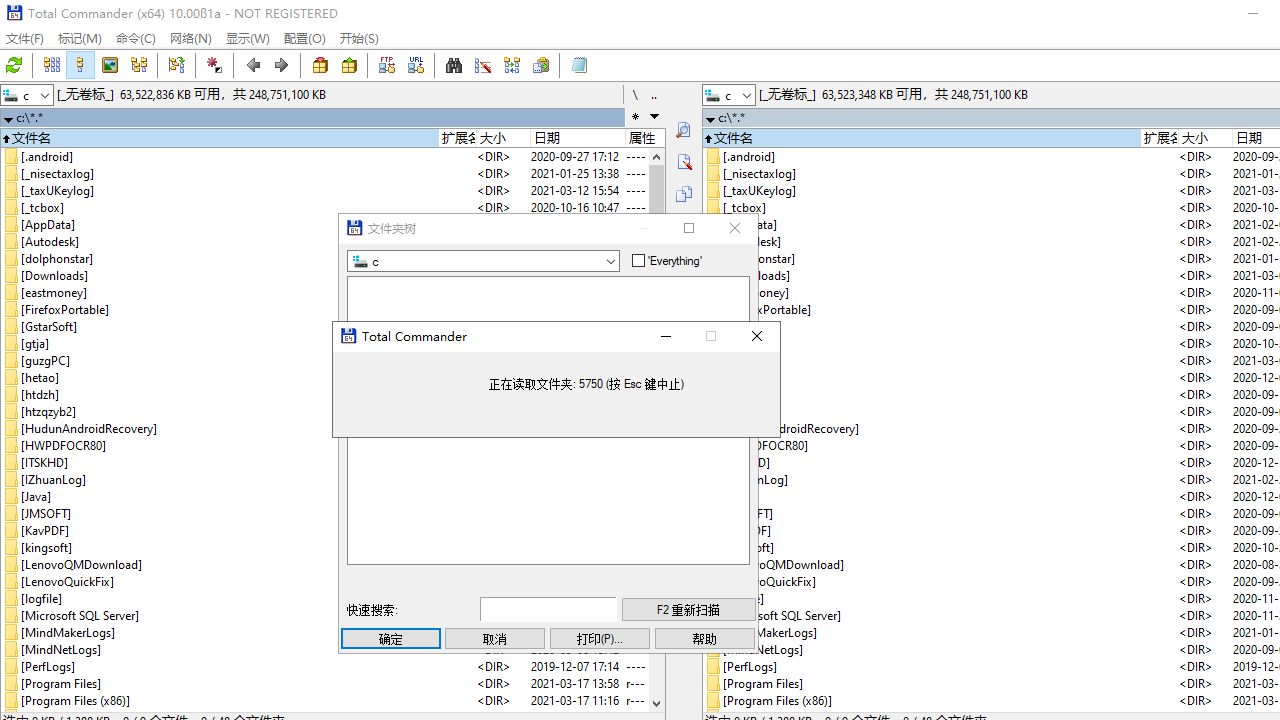Open the drive dropdown in the folder tree dialog
Image resolution: width=1280 pixels, height=720 pixels.
(610, 261)
